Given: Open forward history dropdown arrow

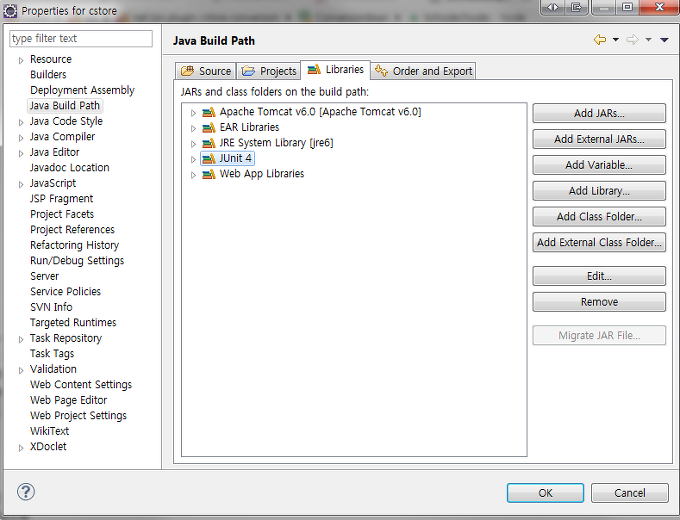Looking at the screenshot, I should pos(648,40).
